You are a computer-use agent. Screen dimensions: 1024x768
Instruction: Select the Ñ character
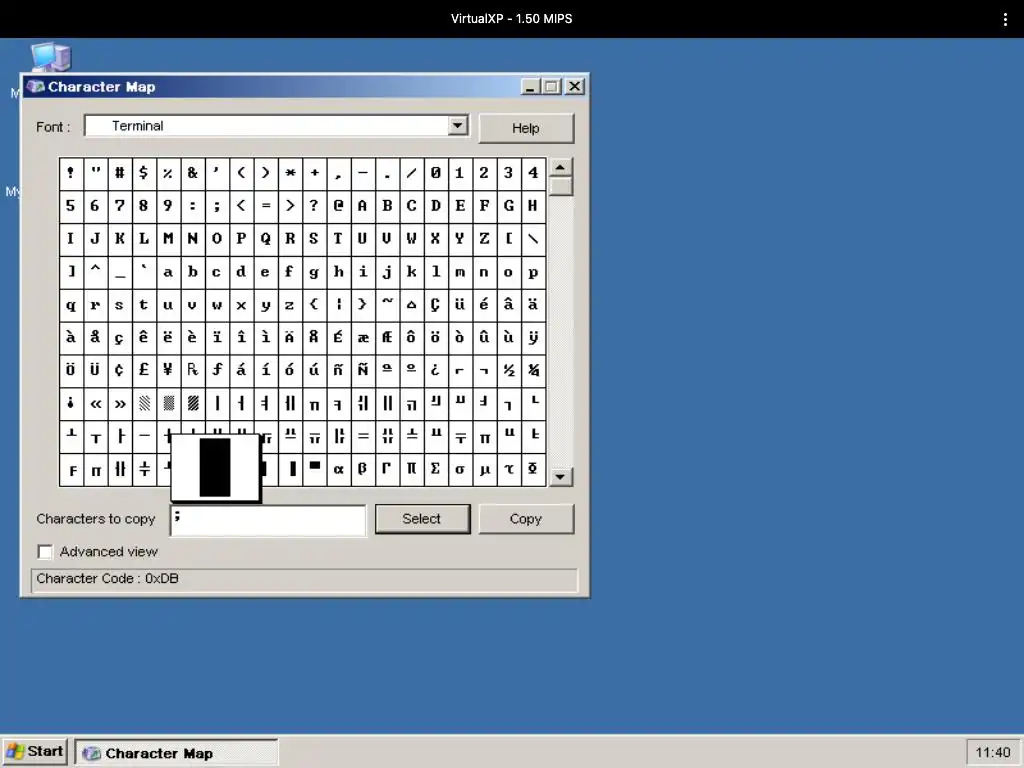(362, 370)
